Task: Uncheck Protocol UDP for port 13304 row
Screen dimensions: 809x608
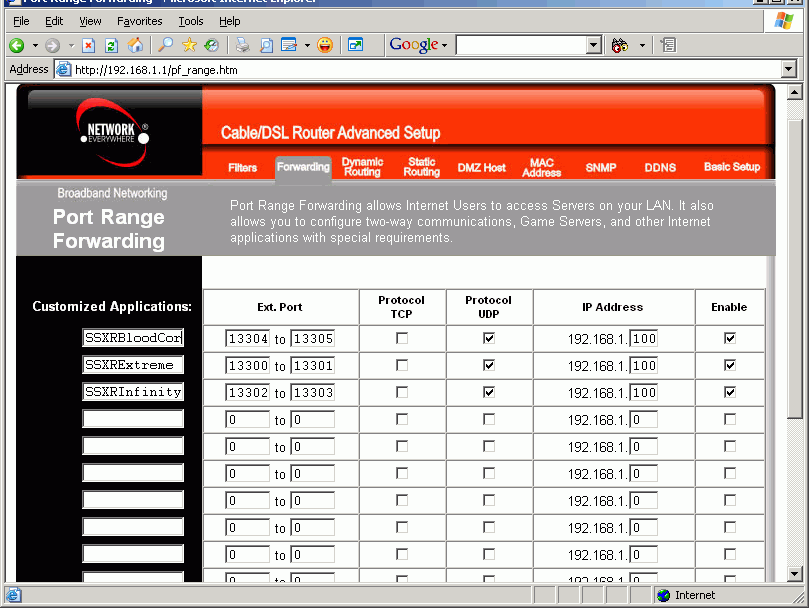Action: point(489,339)
